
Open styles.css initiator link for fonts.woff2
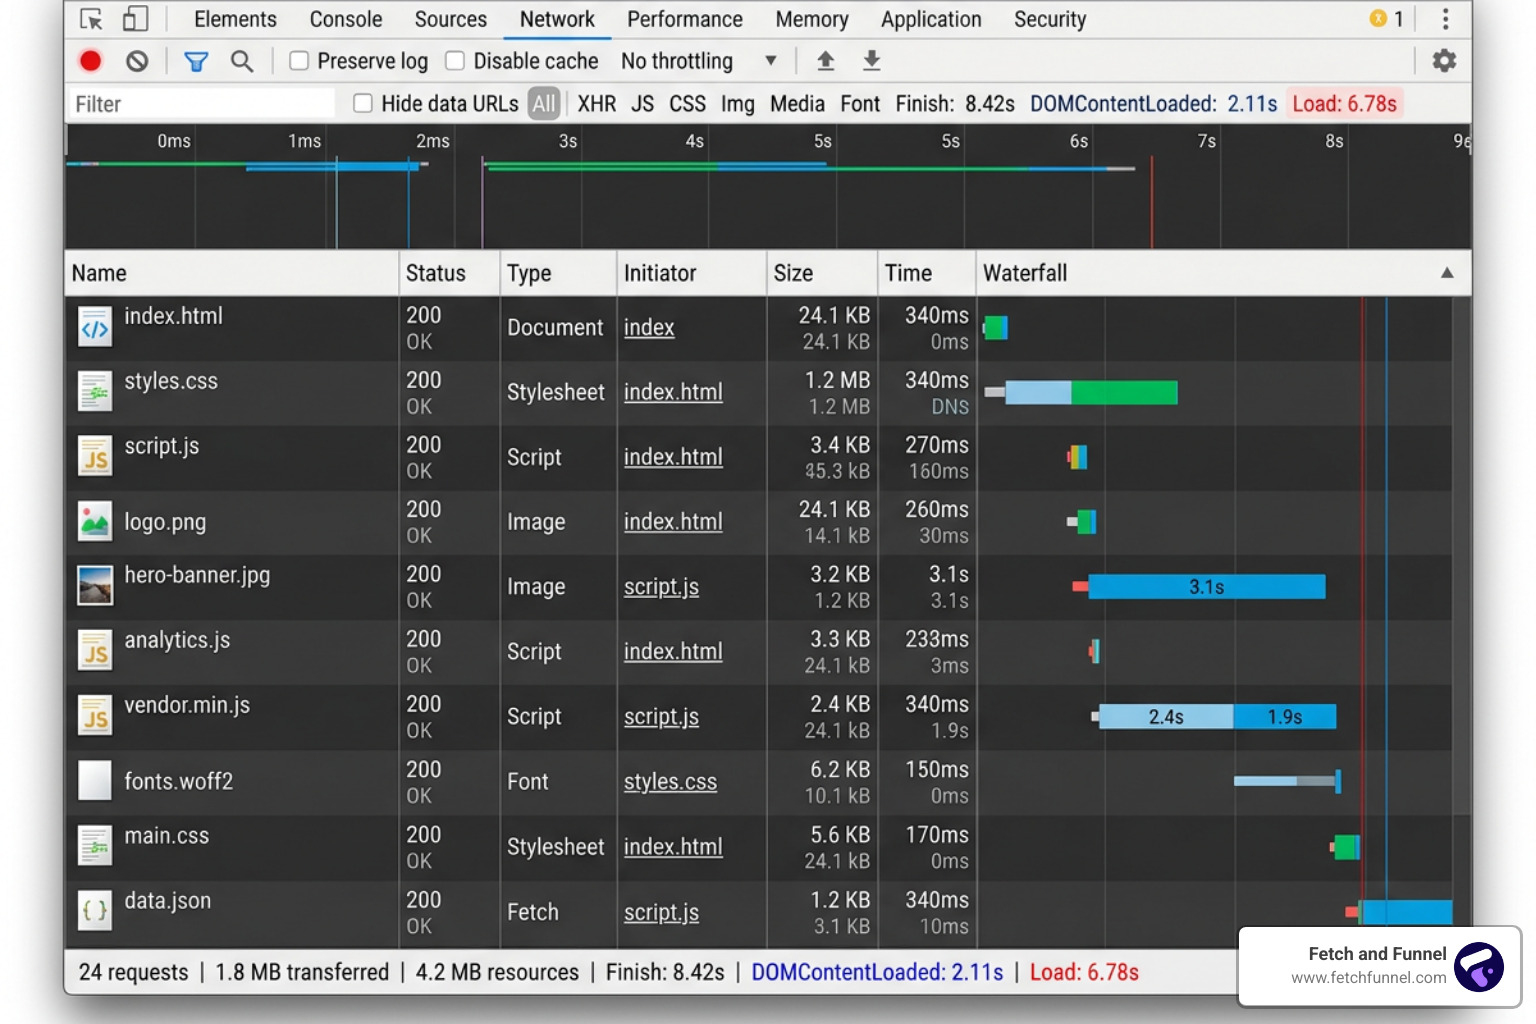pos(670,781)
